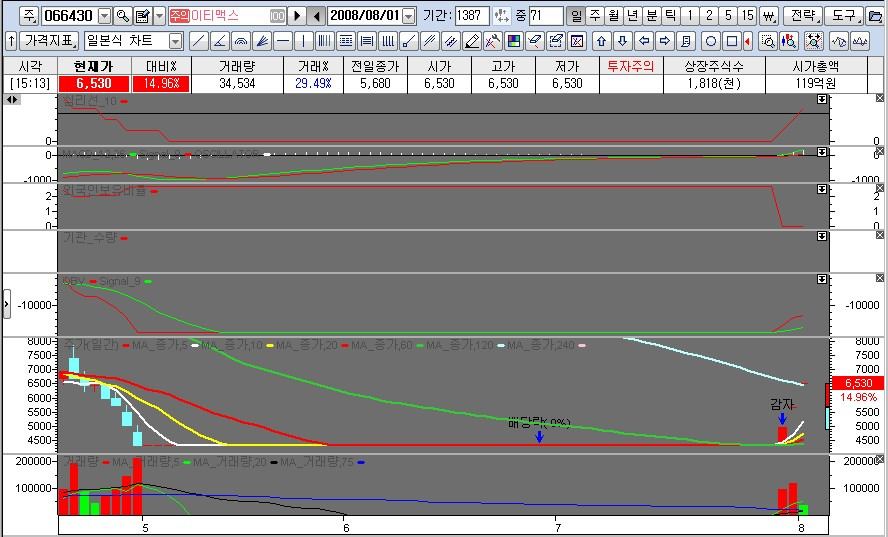
Task: Select the 분 minute period button
Action: [x=652, y=16]
